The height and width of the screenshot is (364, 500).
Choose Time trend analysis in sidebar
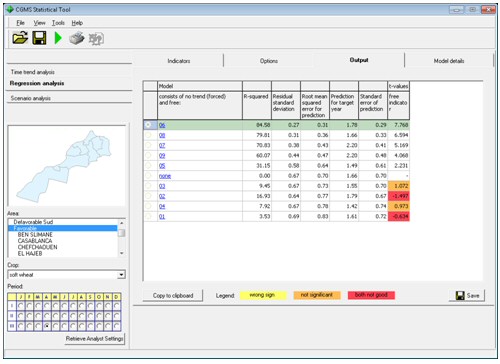33,72
